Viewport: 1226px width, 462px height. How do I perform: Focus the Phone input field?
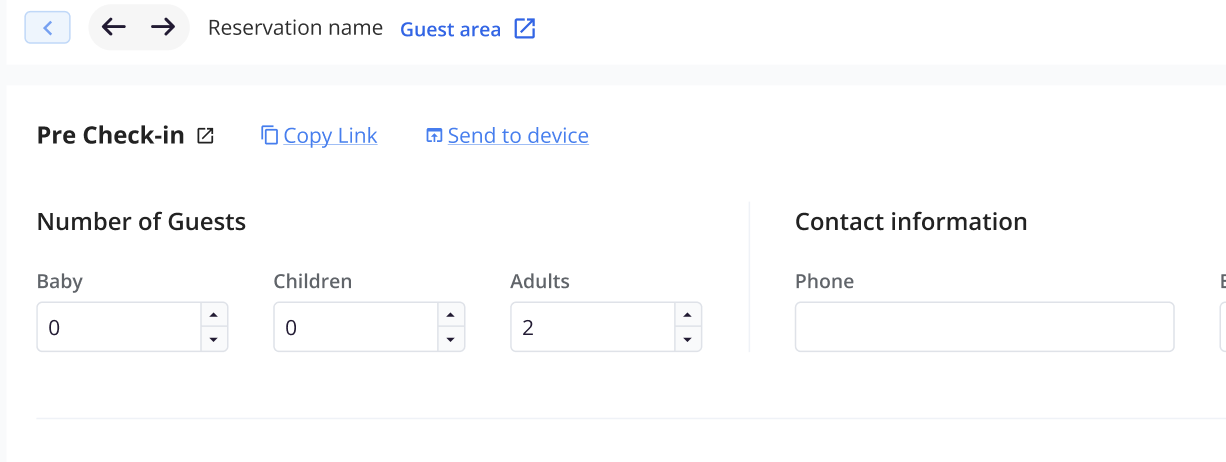click(x=984, y=327)
